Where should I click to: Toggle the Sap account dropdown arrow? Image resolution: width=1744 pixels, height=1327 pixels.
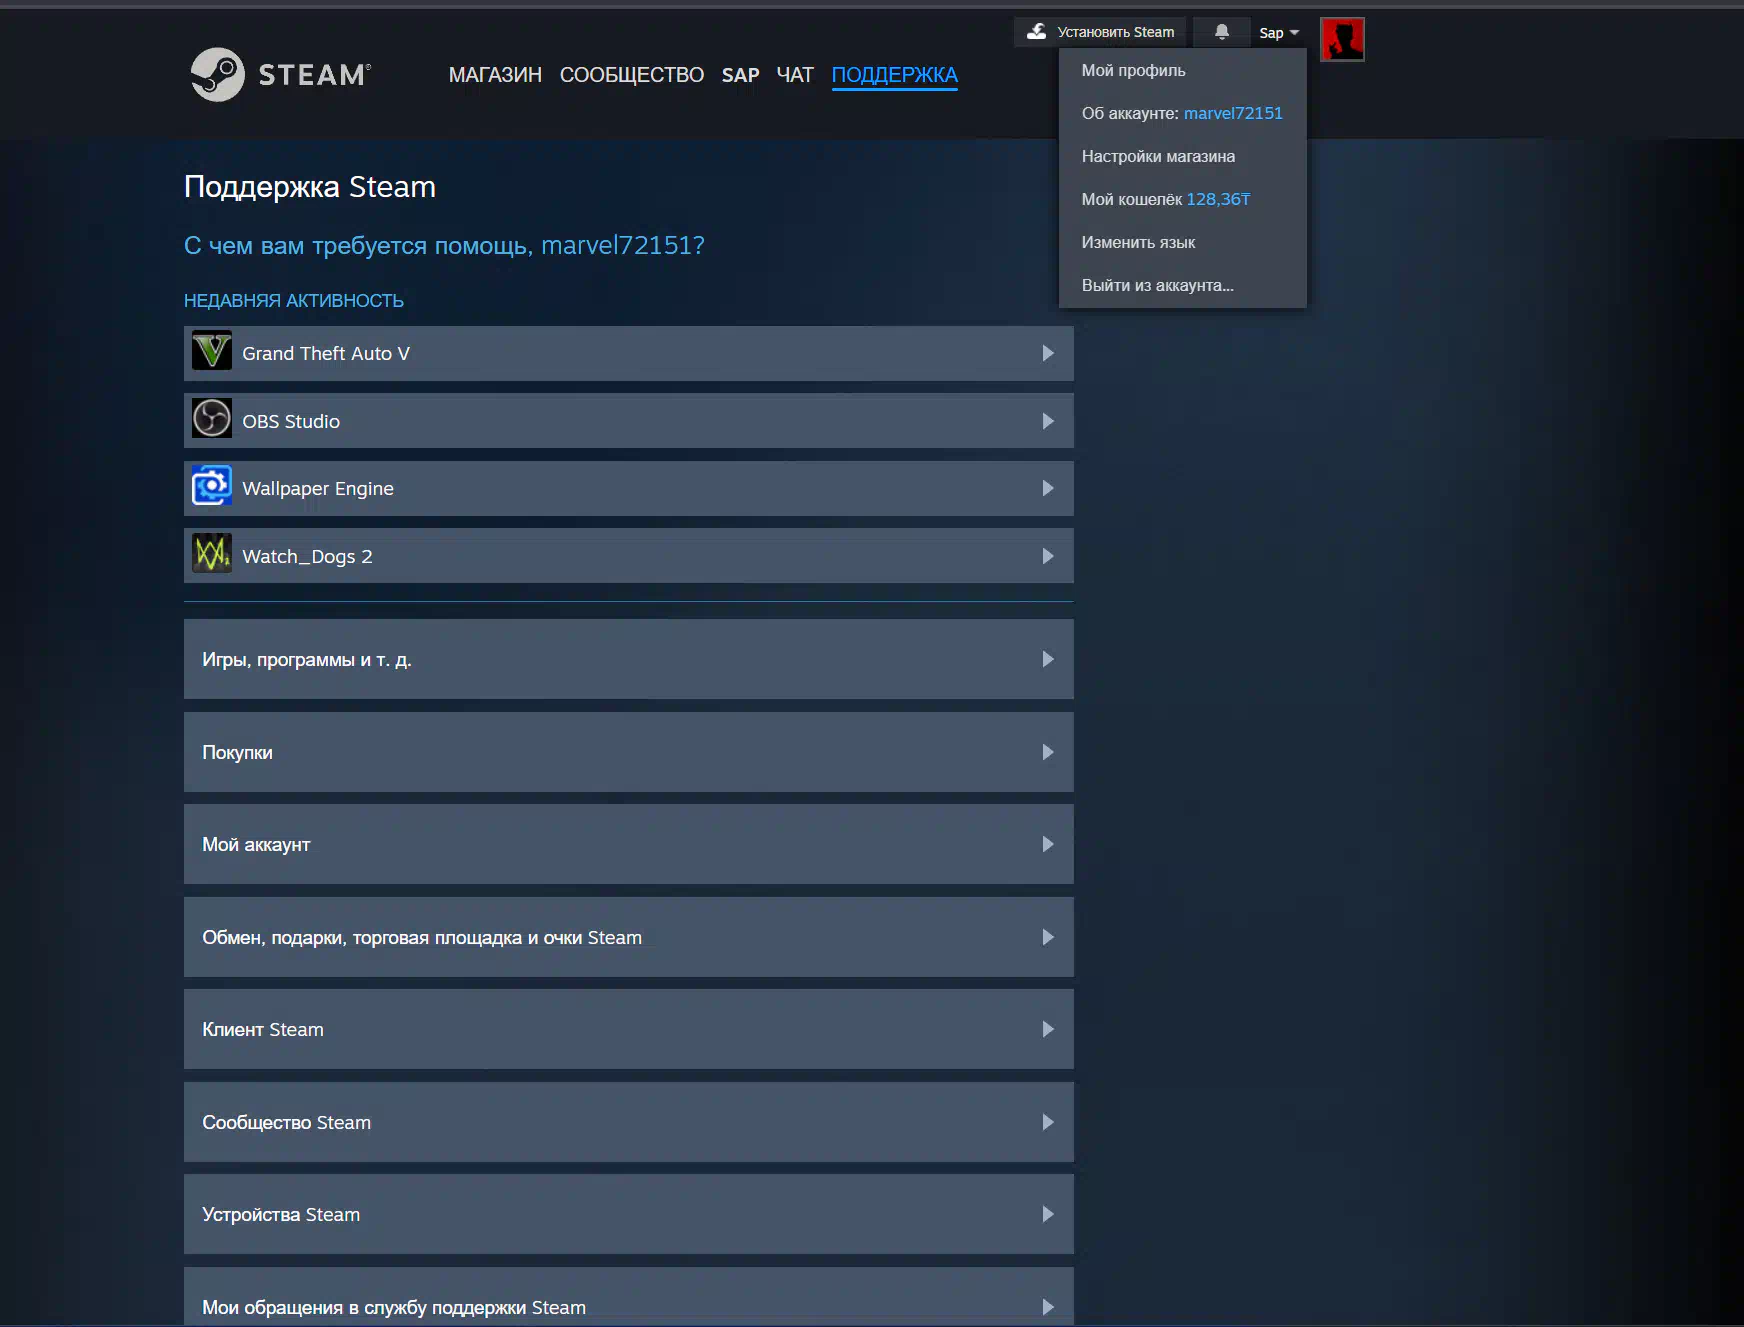[1294, 33]
